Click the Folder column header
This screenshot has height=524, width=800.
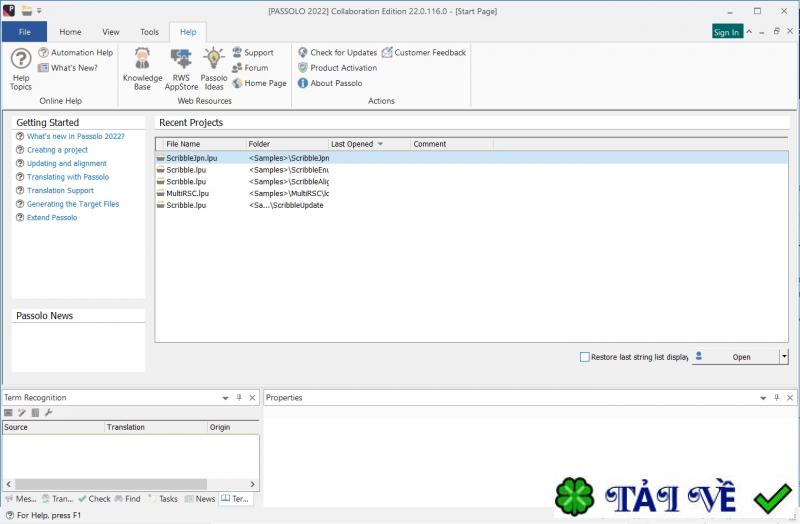287,144
